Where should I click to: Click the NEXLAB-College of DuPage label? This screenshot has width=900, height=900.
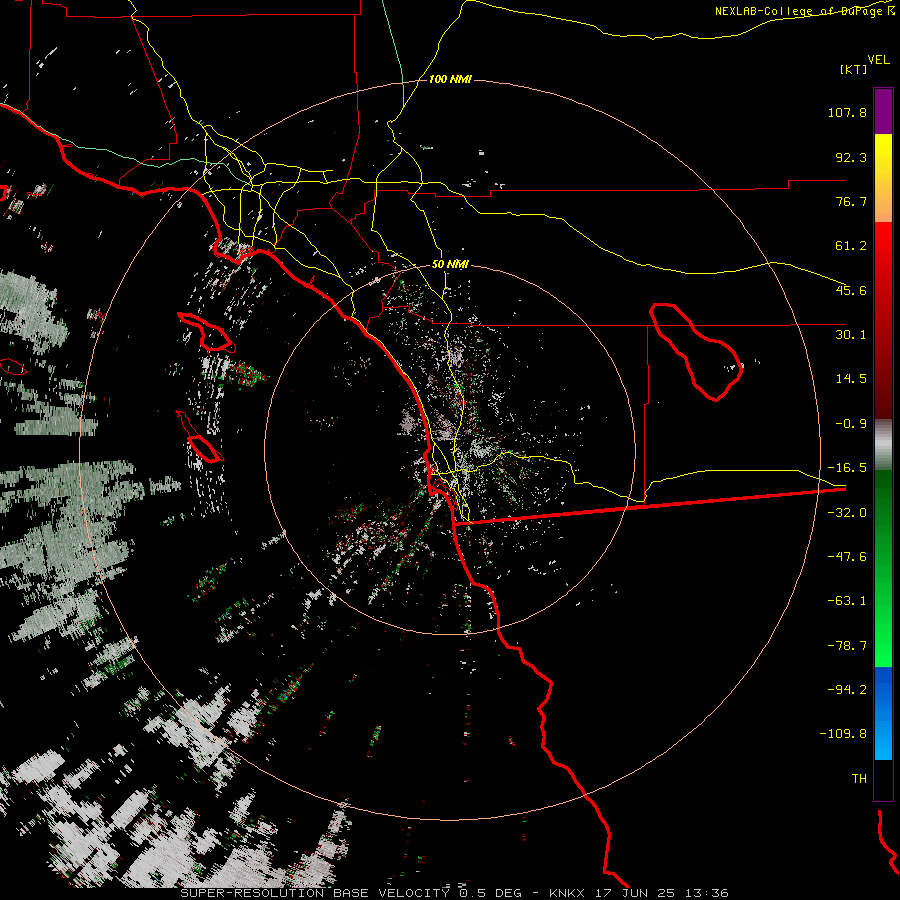coord(798,11)
